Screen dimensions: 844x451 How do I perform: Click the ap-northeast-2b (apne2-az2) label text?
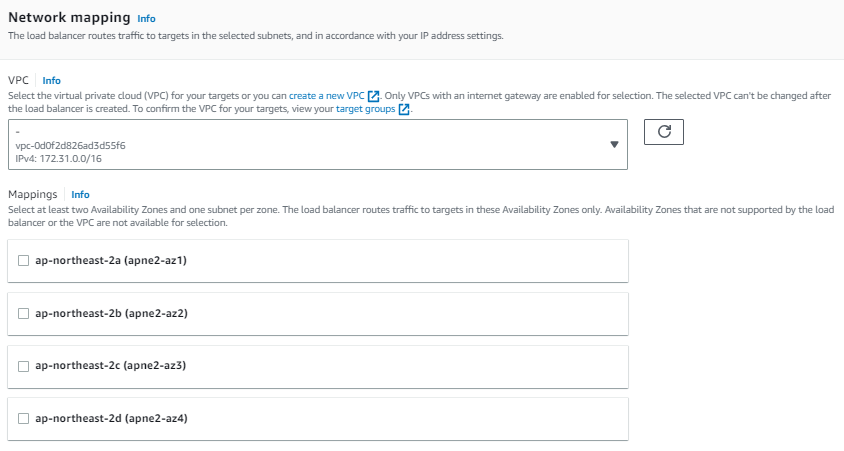tap(111, 313)
